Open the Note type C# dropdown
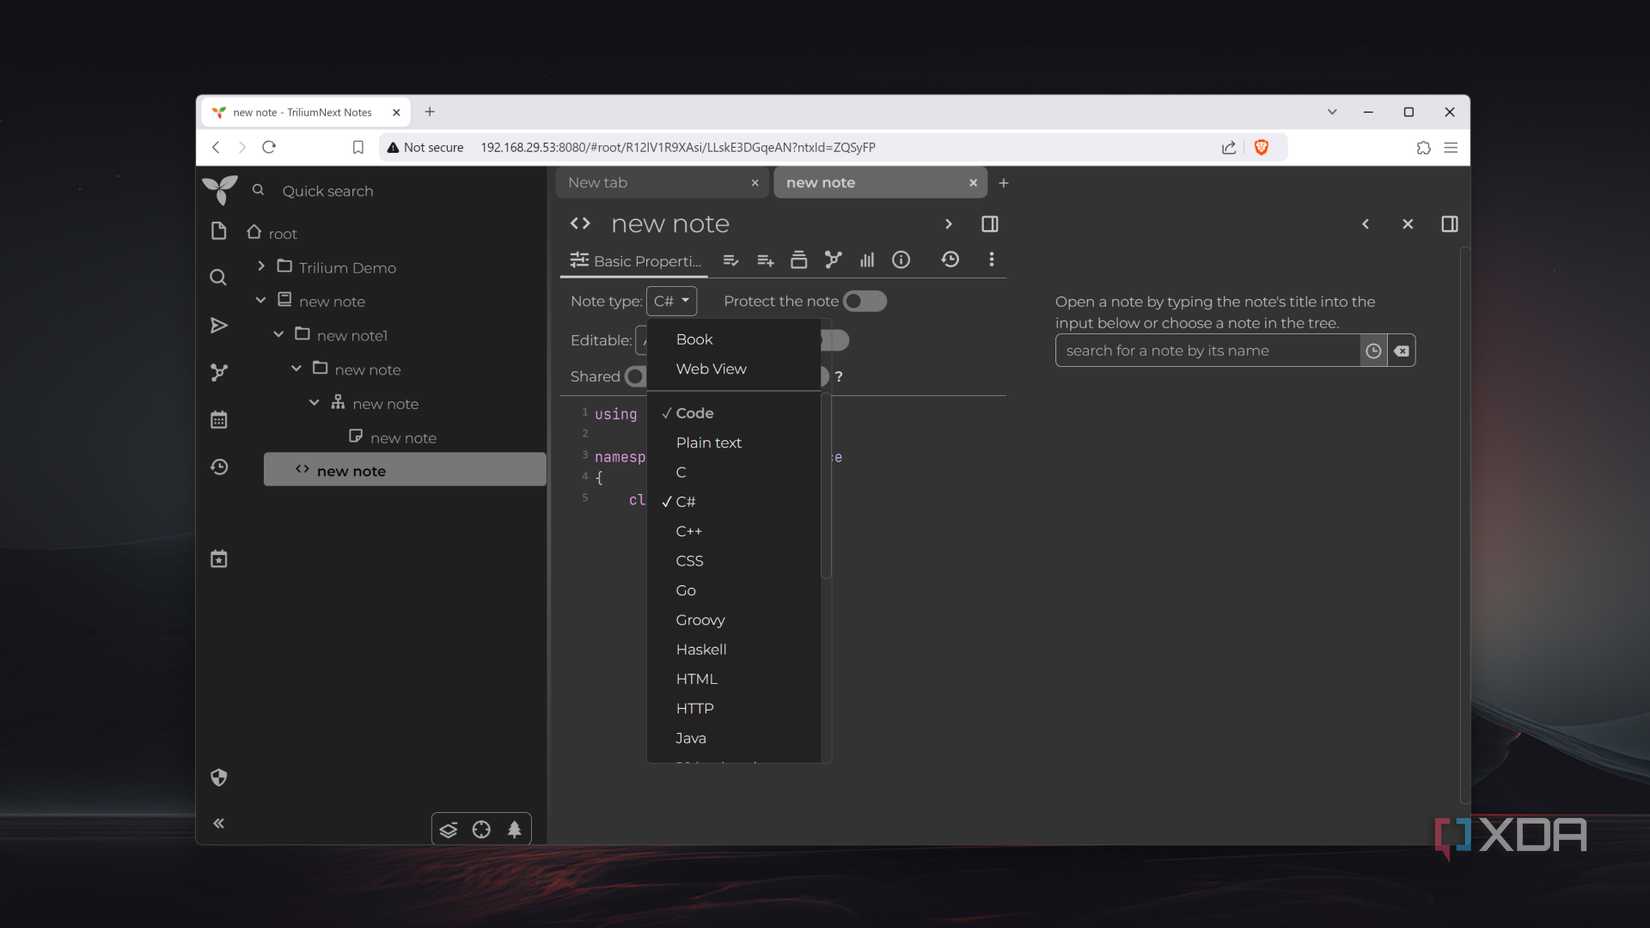This screenshot has width=1650, height=928. (x=671, y=301)
